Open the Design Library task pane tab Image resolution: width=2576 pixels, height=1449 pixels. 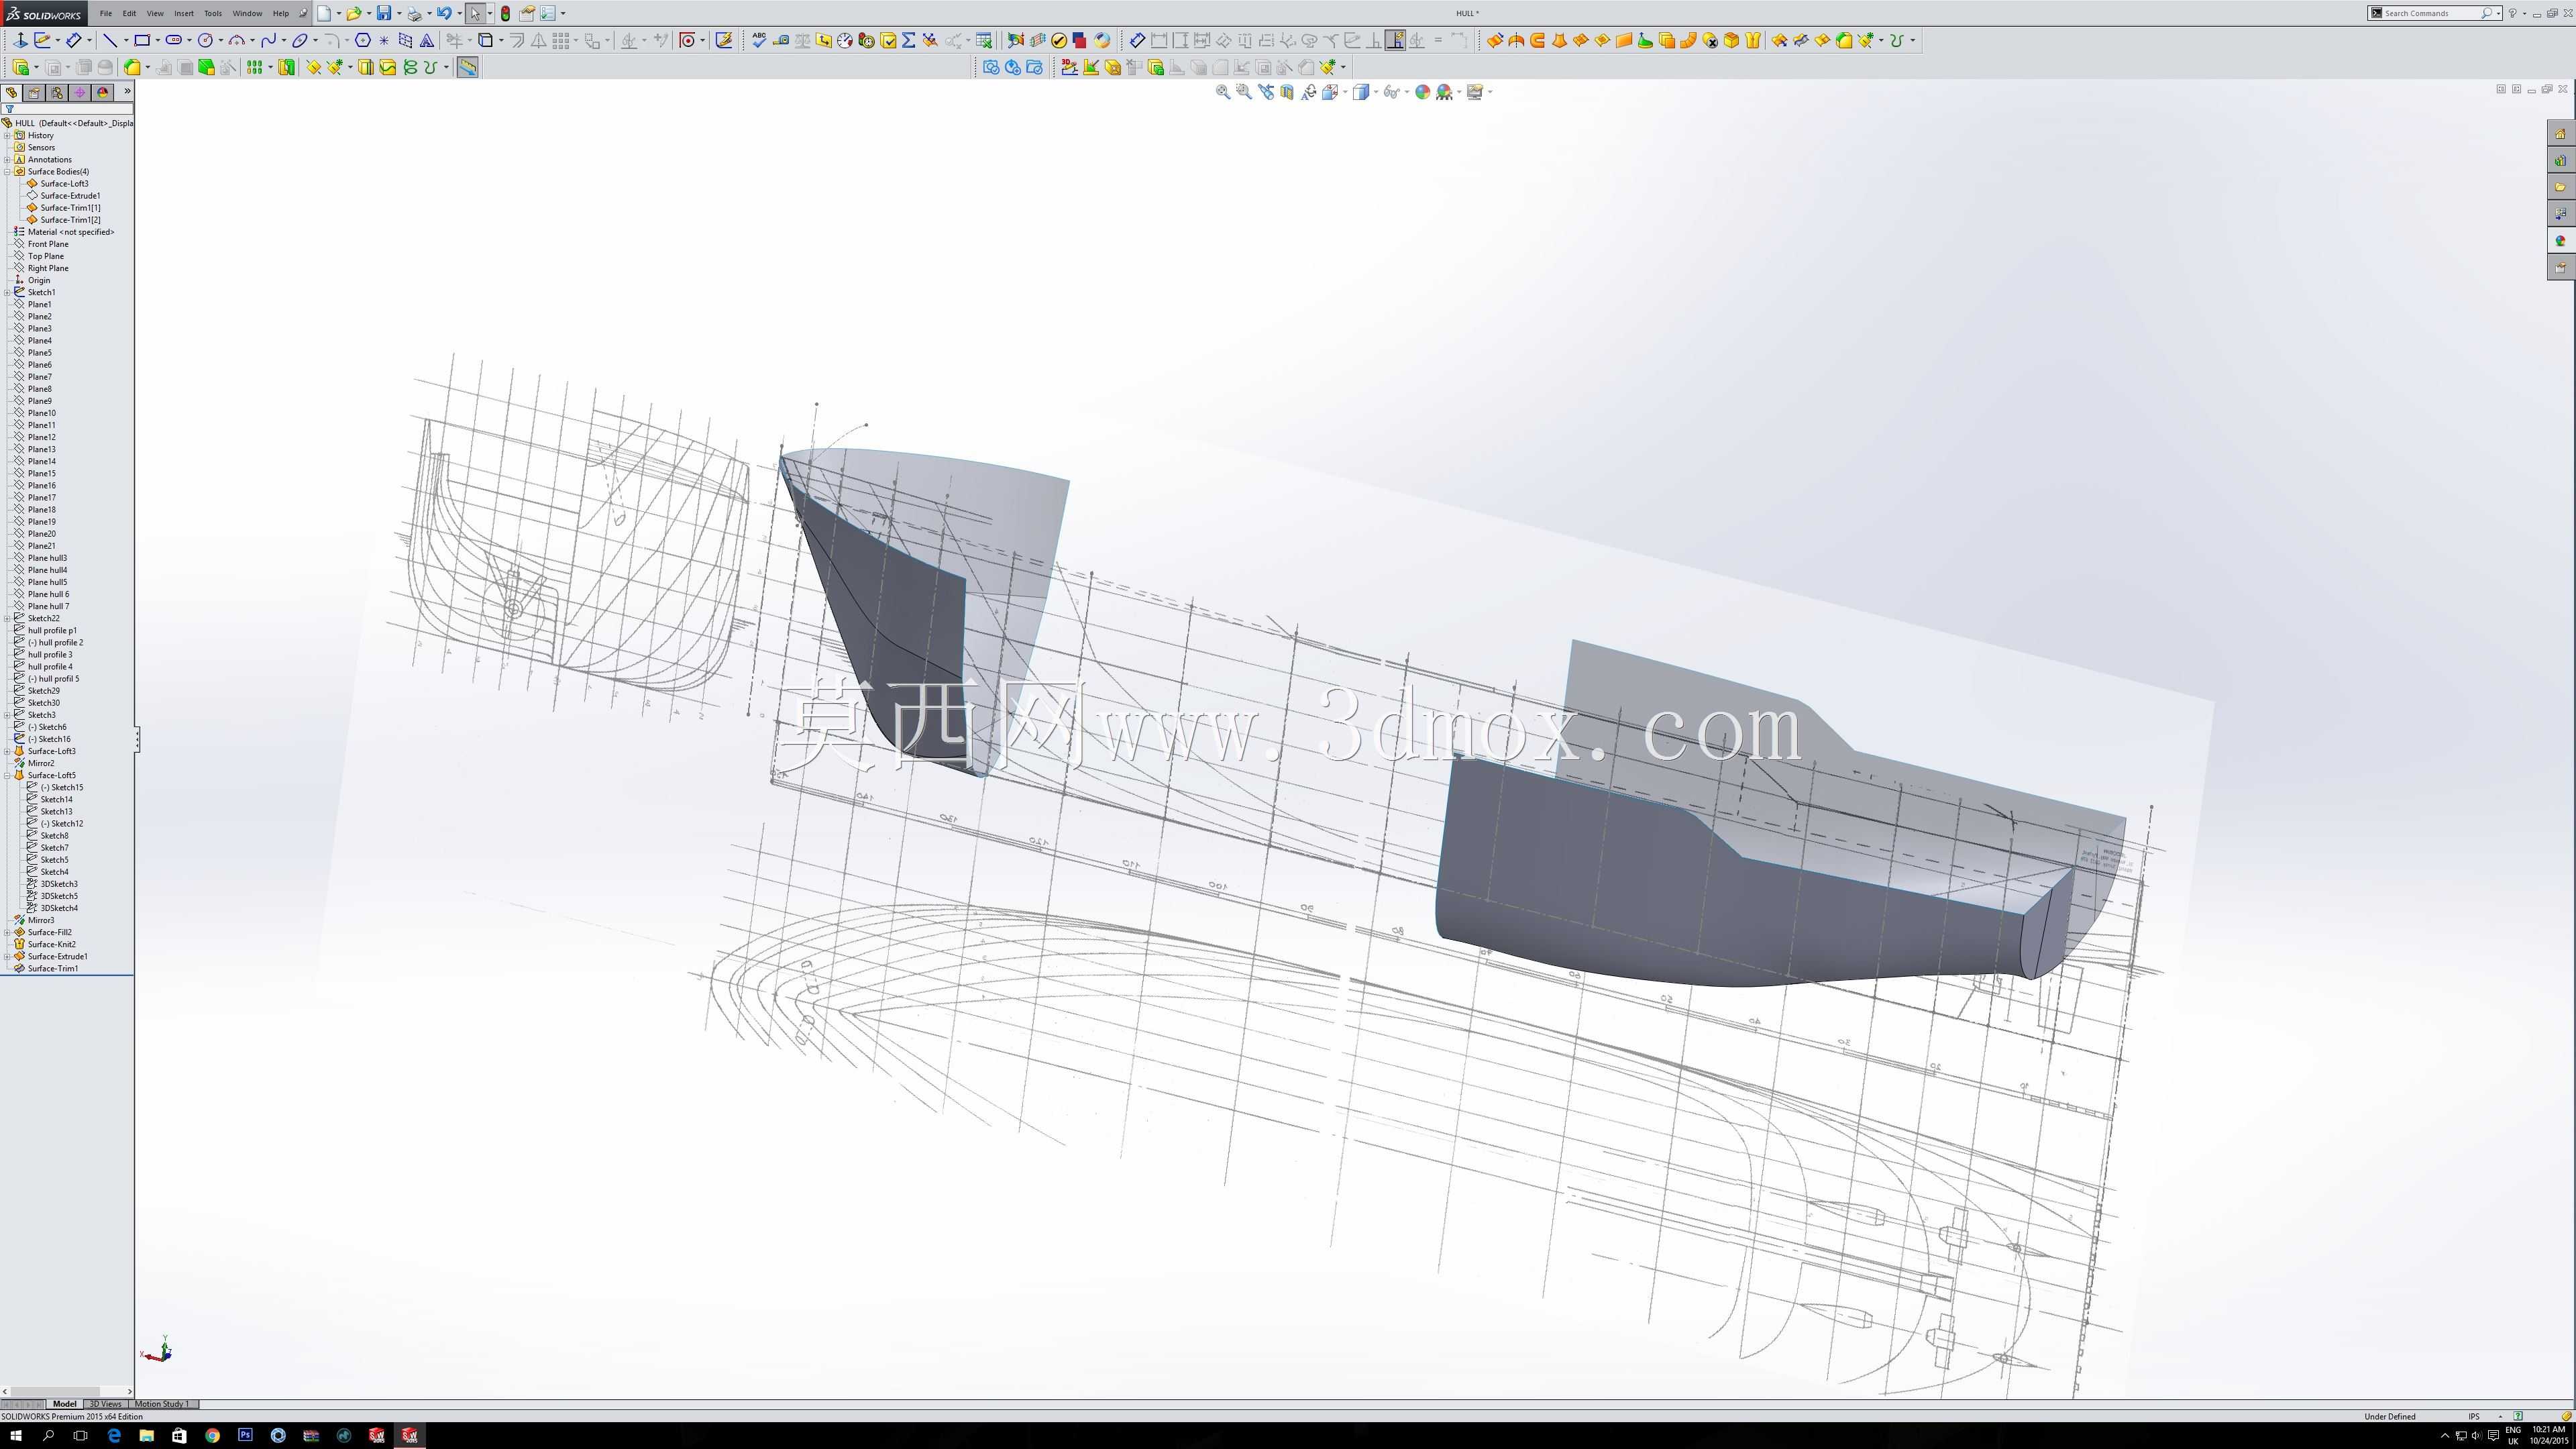coord(2560,160)
